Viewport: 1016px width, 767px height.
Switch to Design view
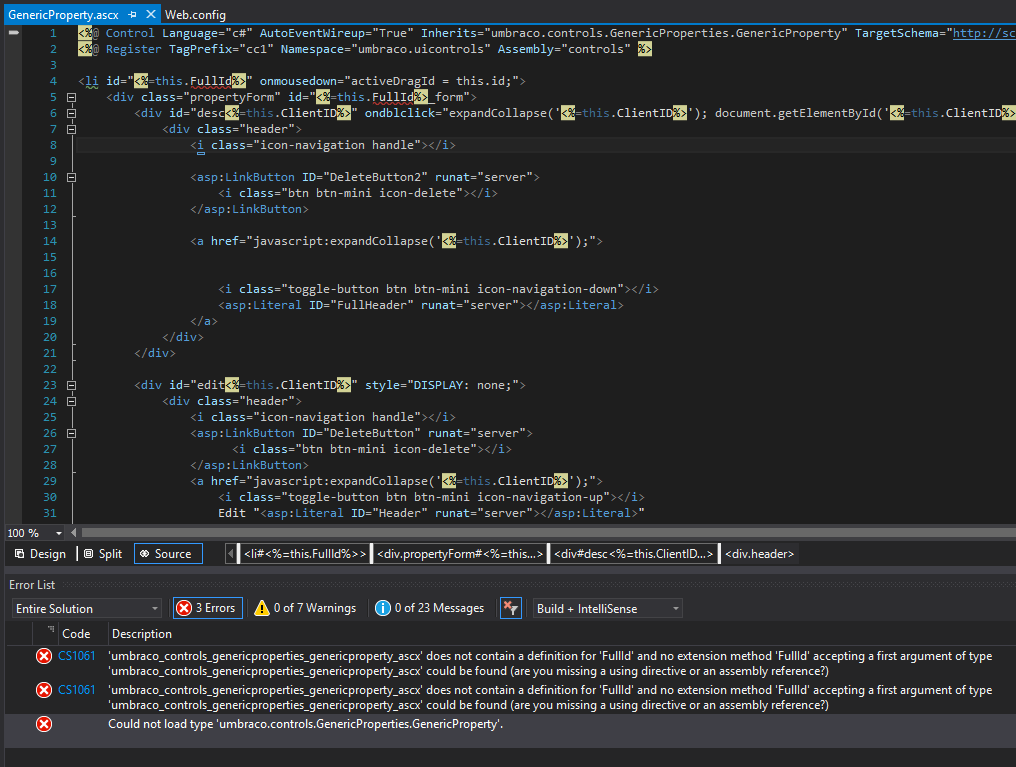(x=40, y=554)
